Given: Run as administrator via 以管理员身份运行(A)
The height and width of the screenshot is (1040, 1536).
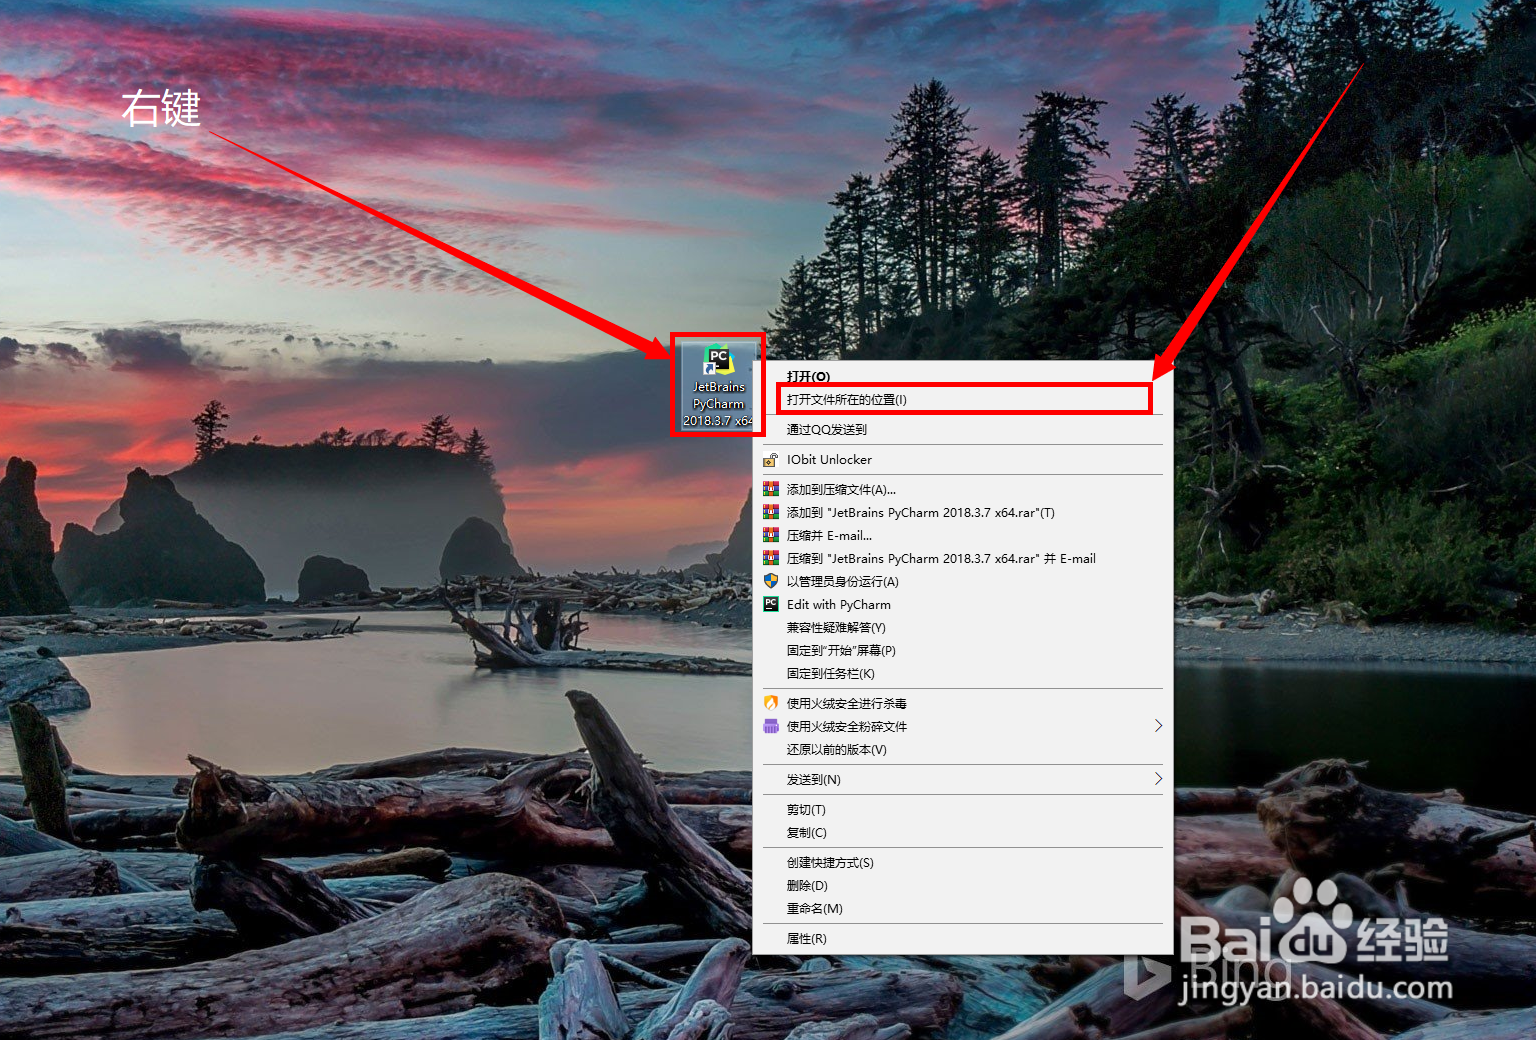Looking at the screenshot, I should point(962,581).
